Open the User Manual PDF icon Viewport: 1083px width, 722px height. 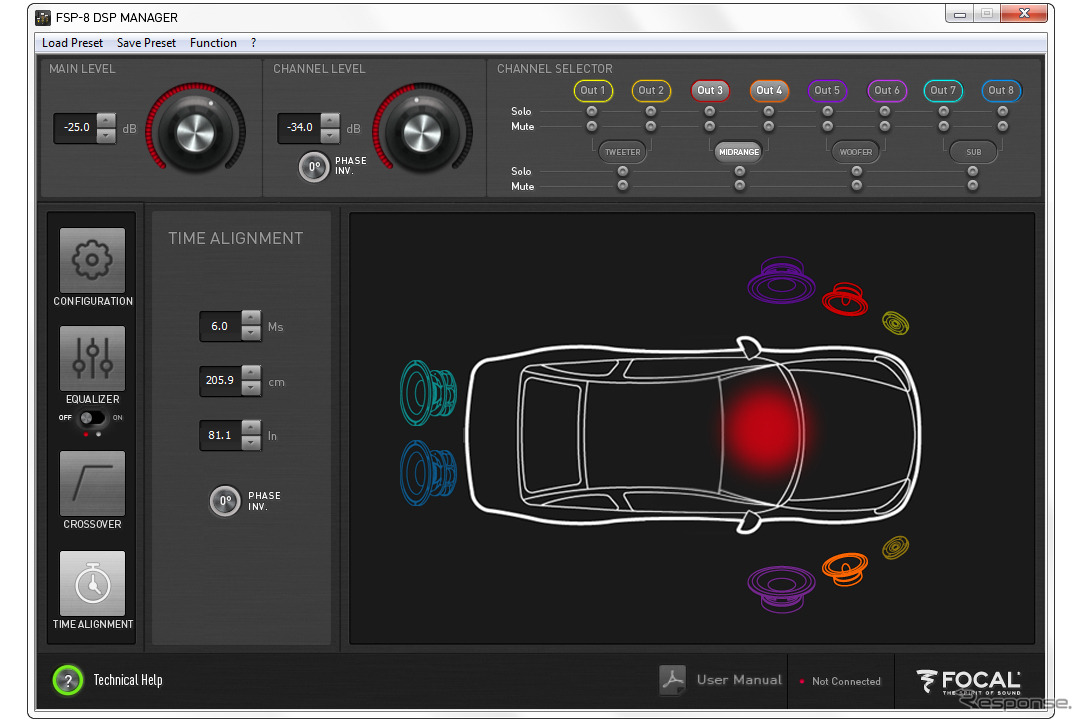(673, 680)
